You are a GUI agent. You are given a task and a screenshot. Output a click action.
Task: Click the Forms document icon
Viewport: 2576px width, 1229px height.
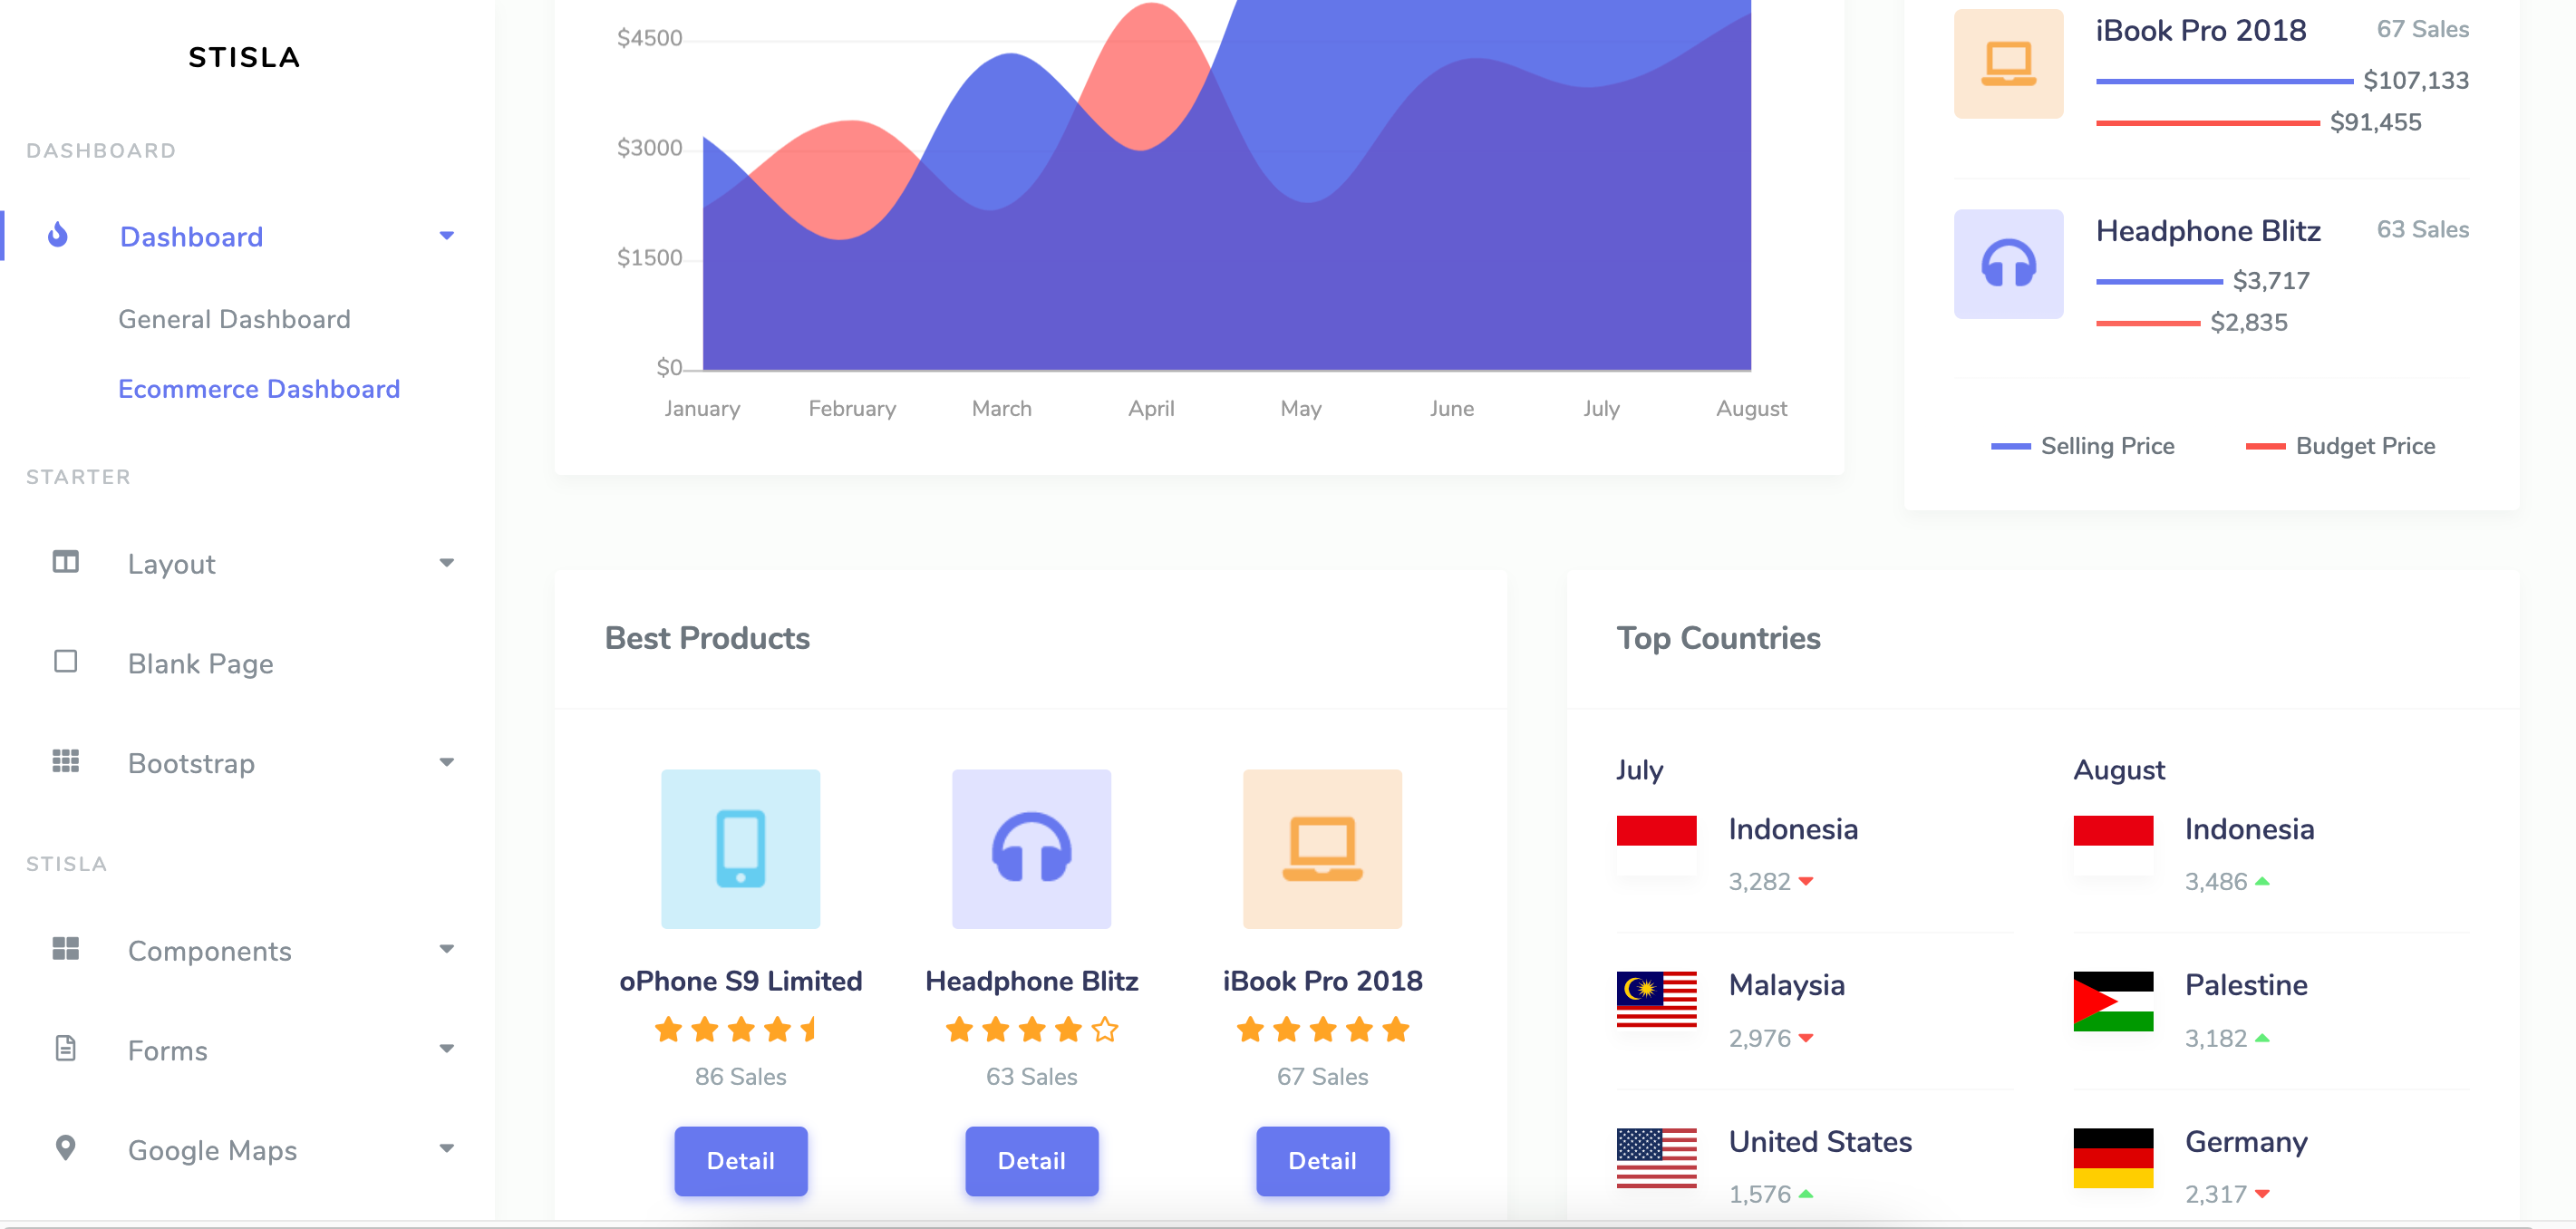(65, 1048)
